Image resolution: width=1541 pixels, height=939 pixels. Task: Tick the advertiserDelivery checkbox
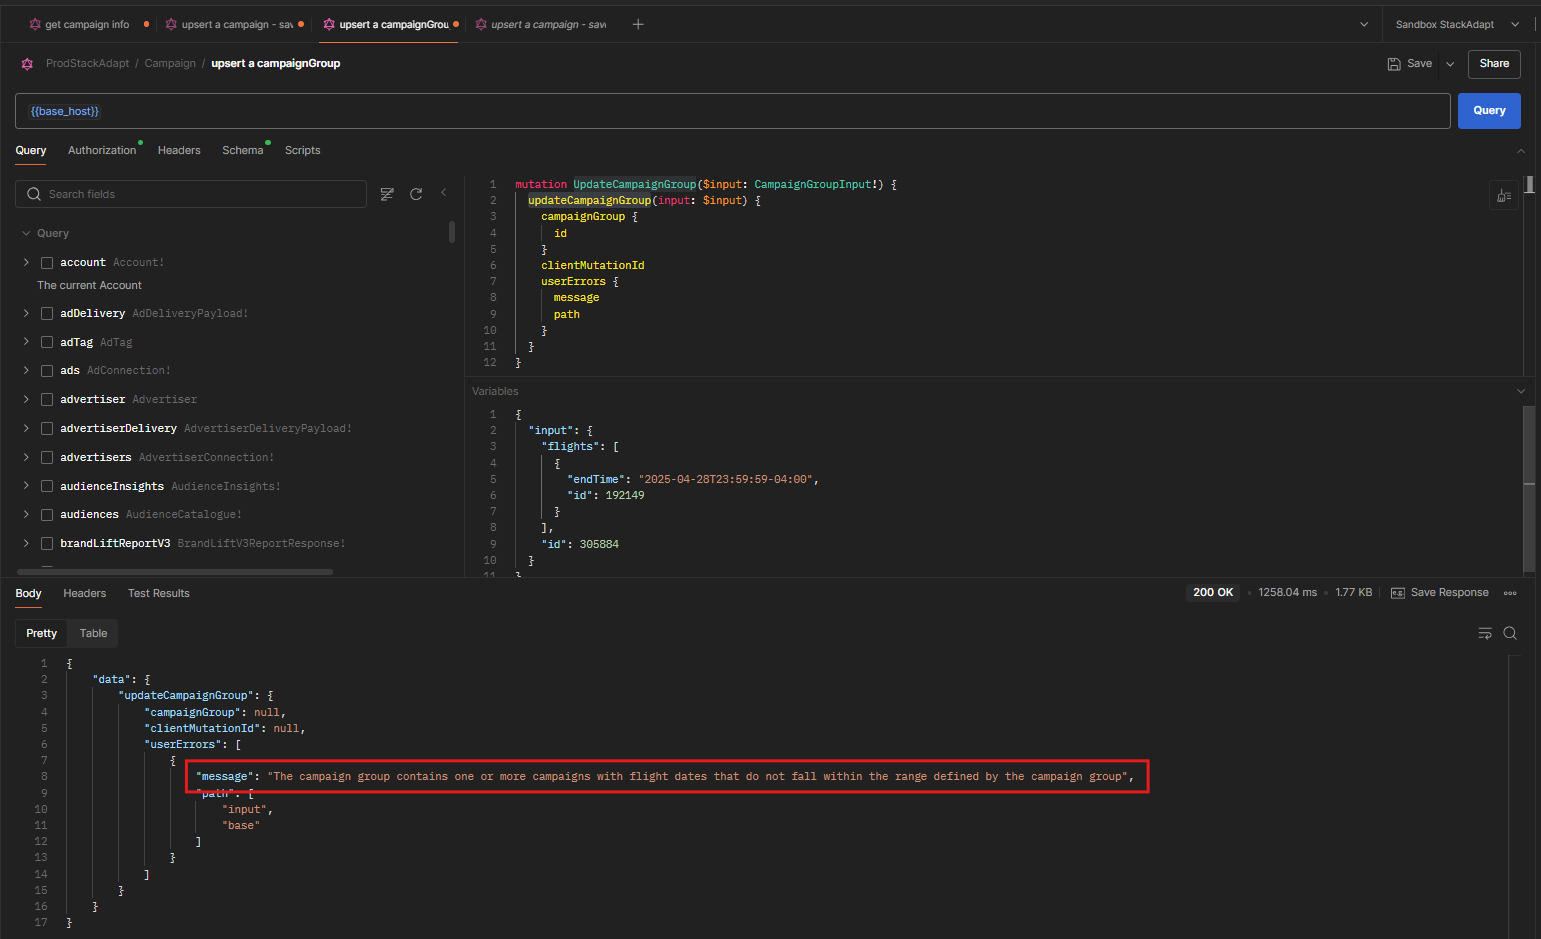47,429
